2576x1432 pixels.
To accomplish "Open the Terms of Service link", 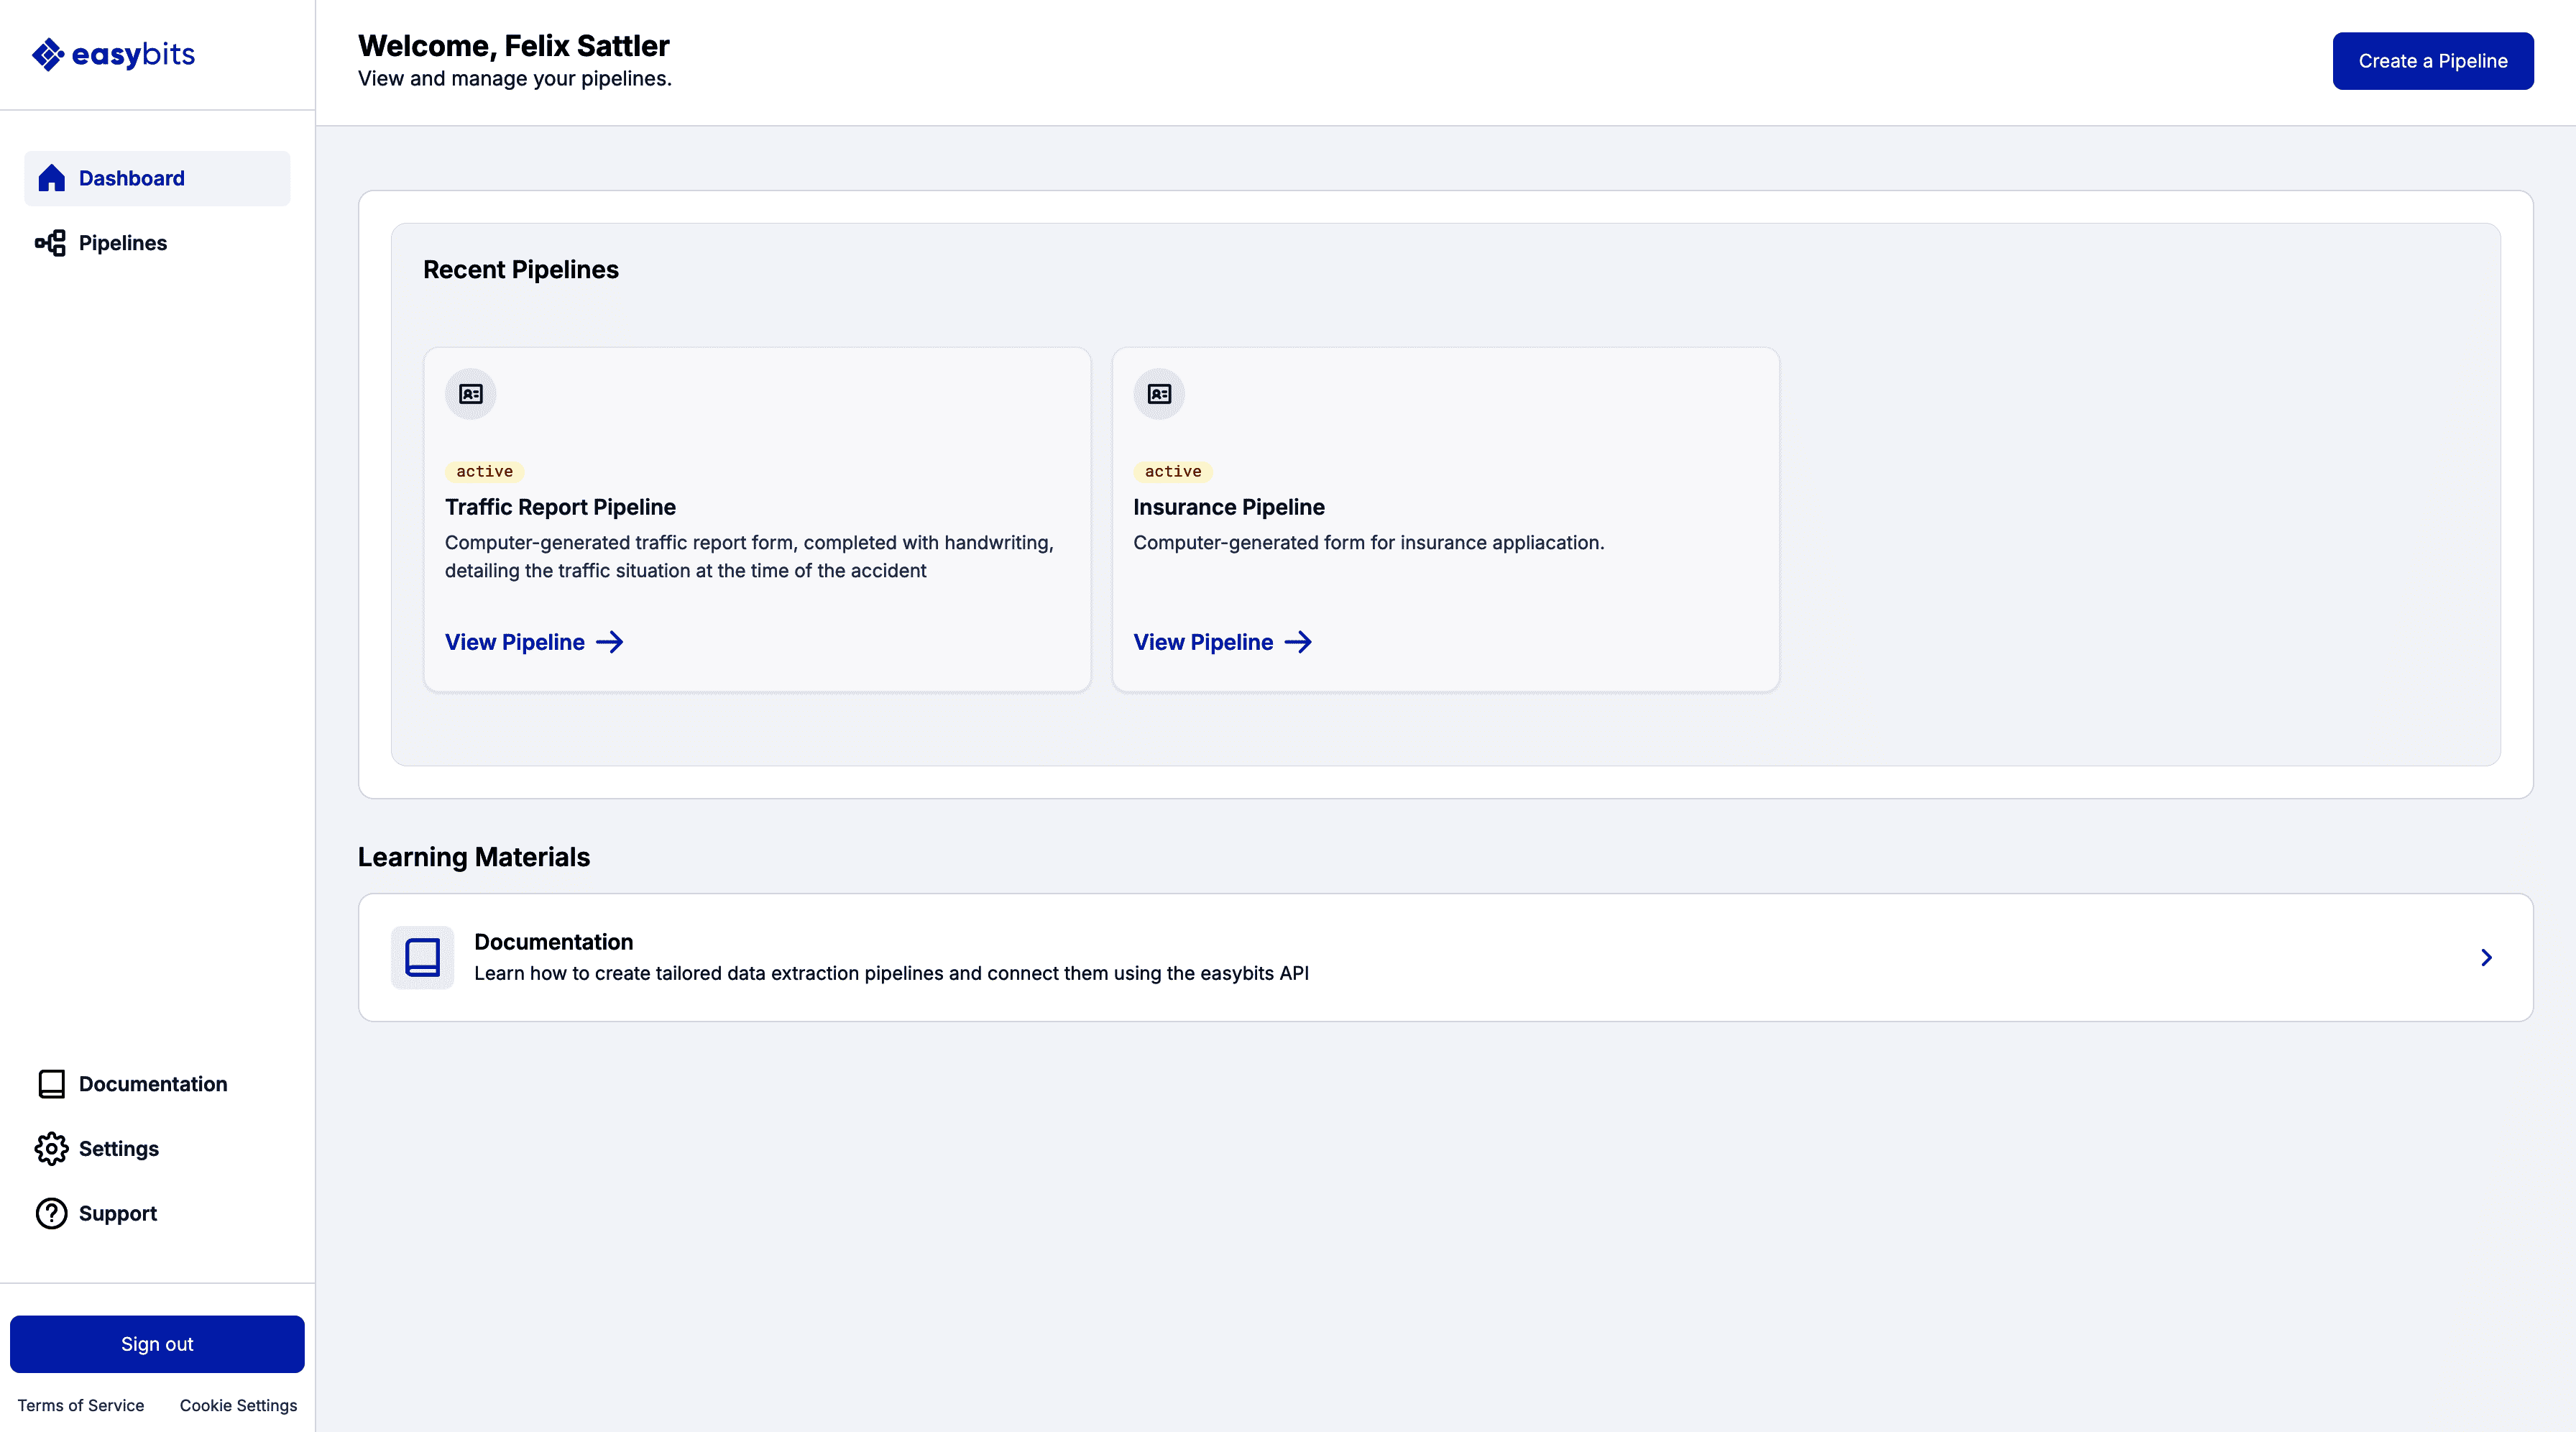I will [81, 1405].
